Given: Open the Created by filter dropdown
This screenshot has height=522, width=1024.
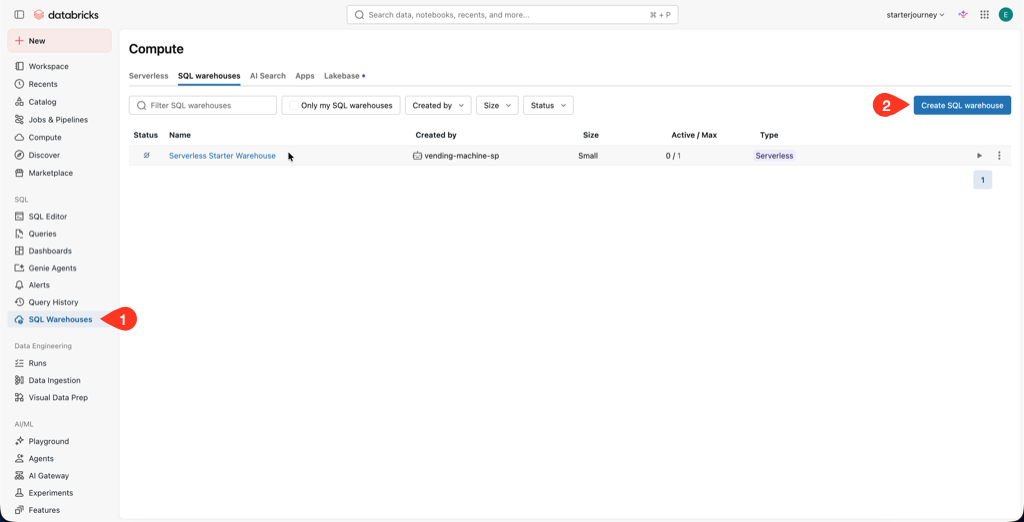Looking at the screenshot, I should tap(438, 105).
